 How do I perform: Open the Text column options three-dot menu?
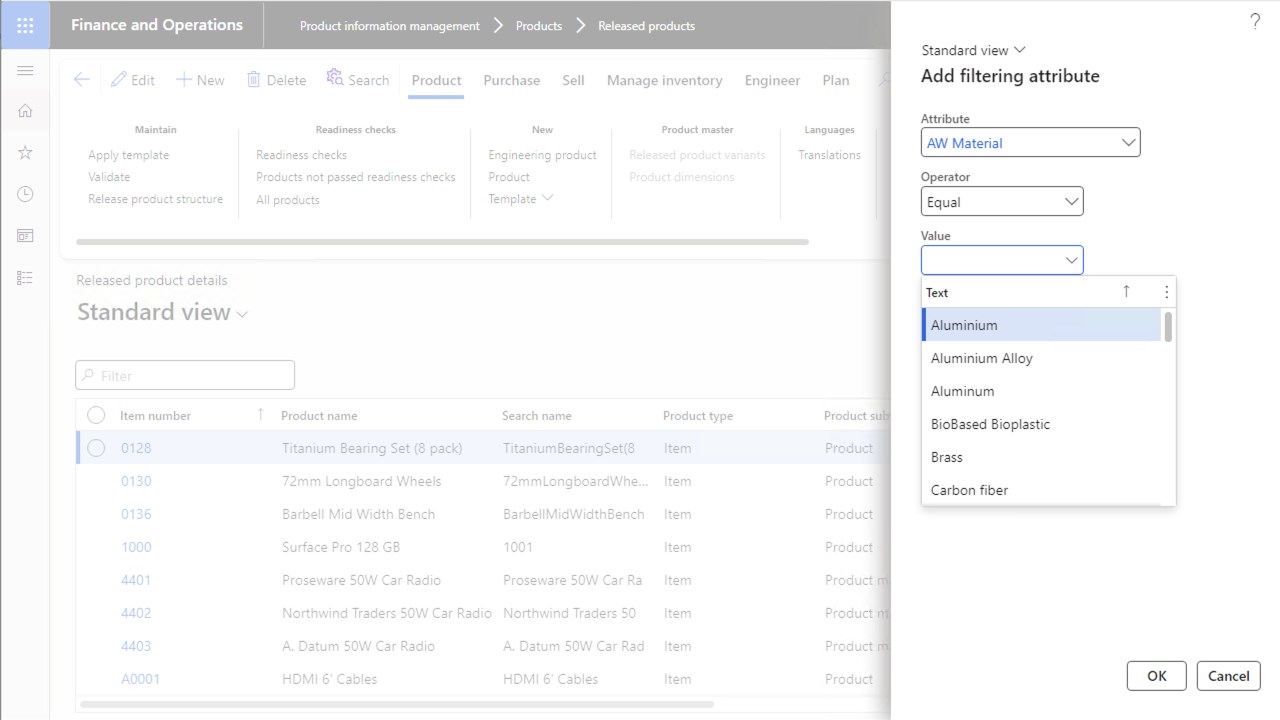pyautogui.click(x=1166, y=292)
